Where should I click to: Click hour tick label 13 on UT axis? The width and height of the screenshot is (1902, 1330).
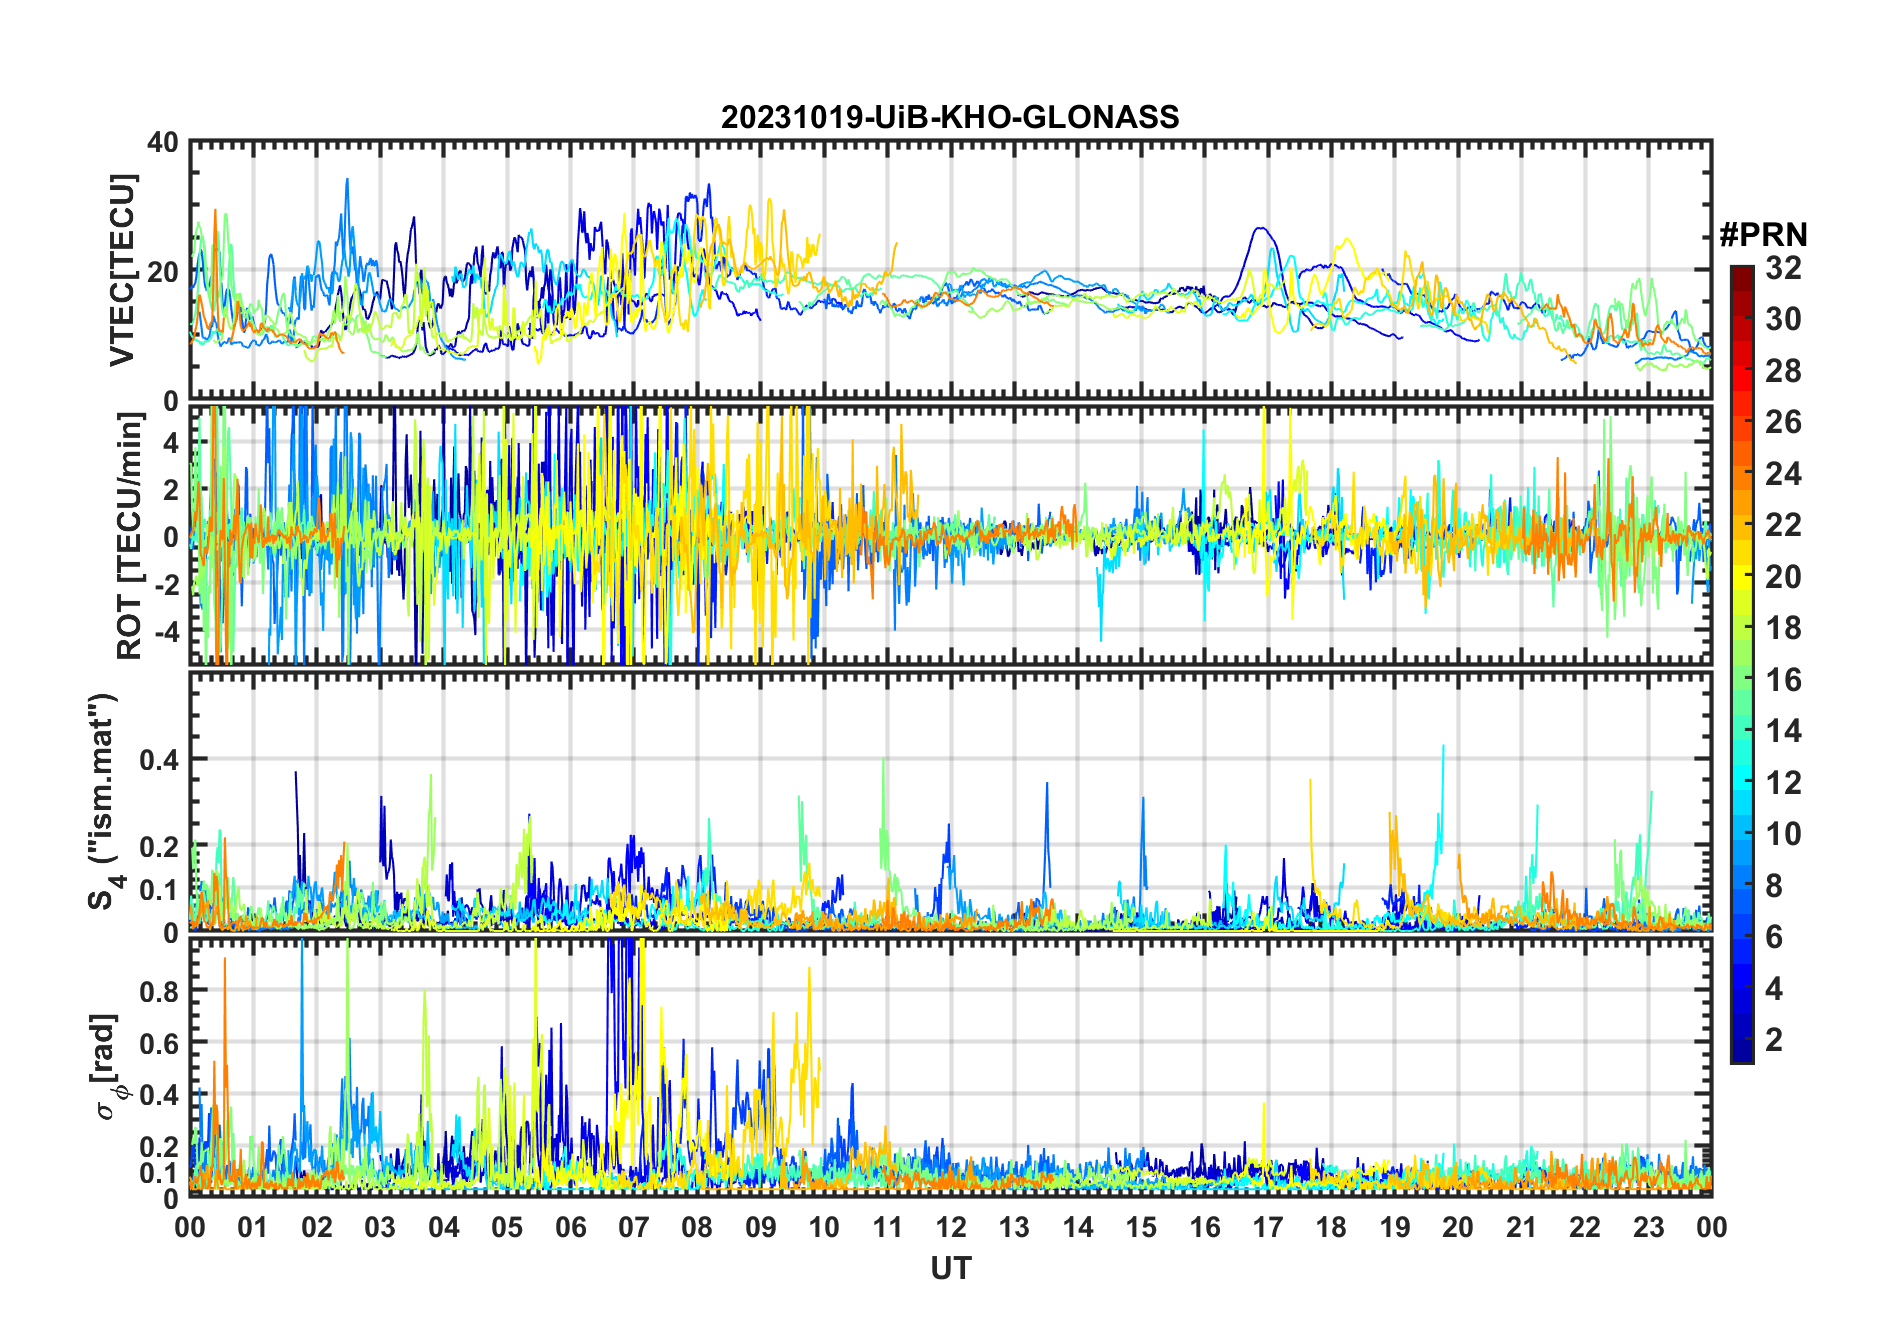click(x=1014, y=1227)
